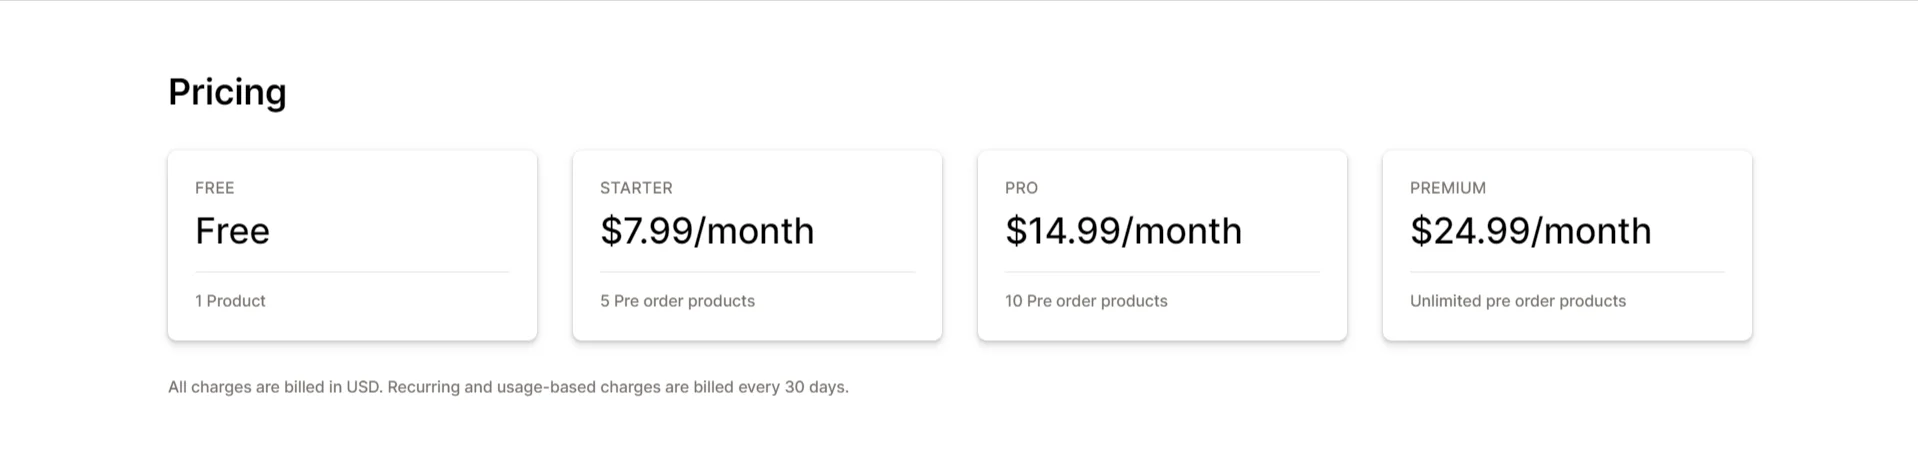Click the PRO plan label
The height and width of the screenshot is (466, 1918).
(1021, 188)
